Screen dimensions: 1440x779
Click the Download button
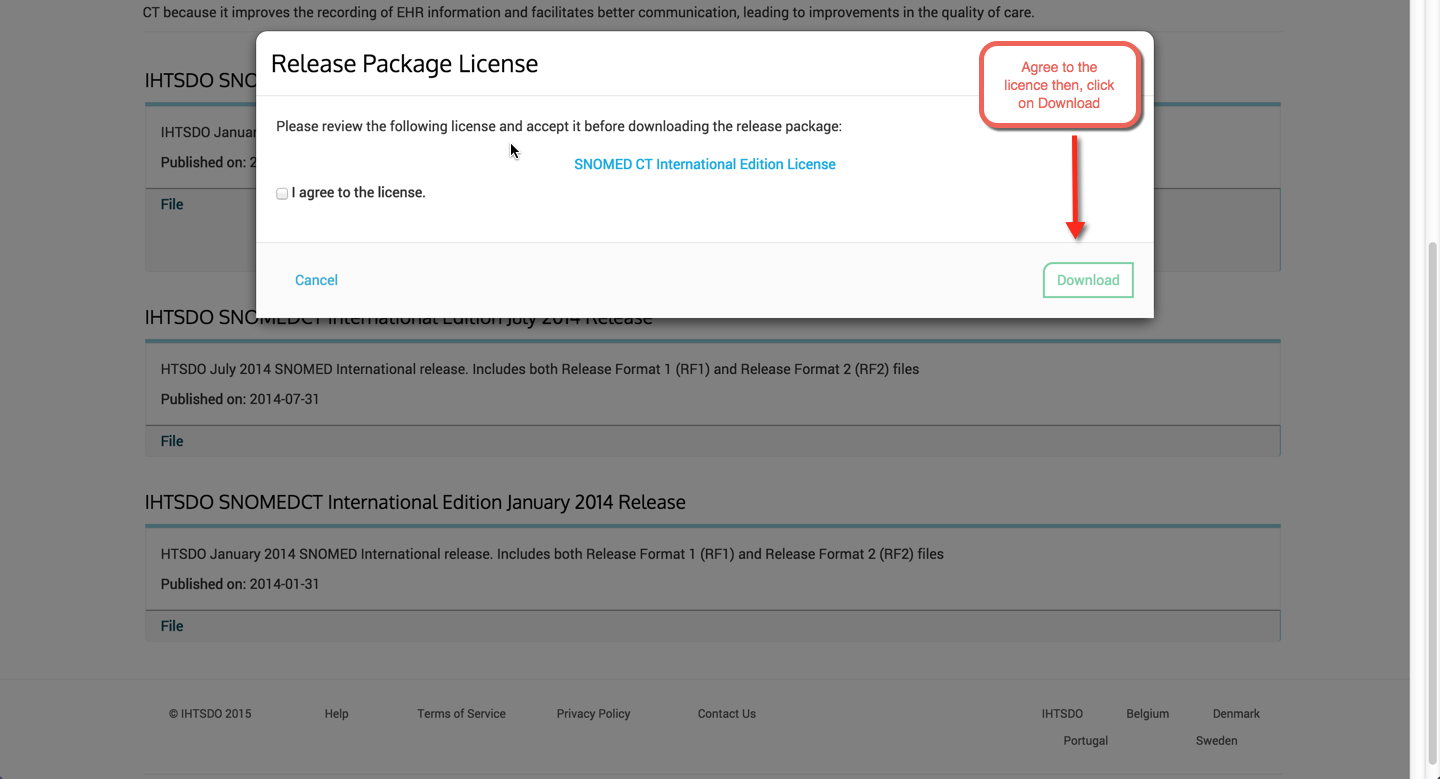click(x=1088, y=280)
